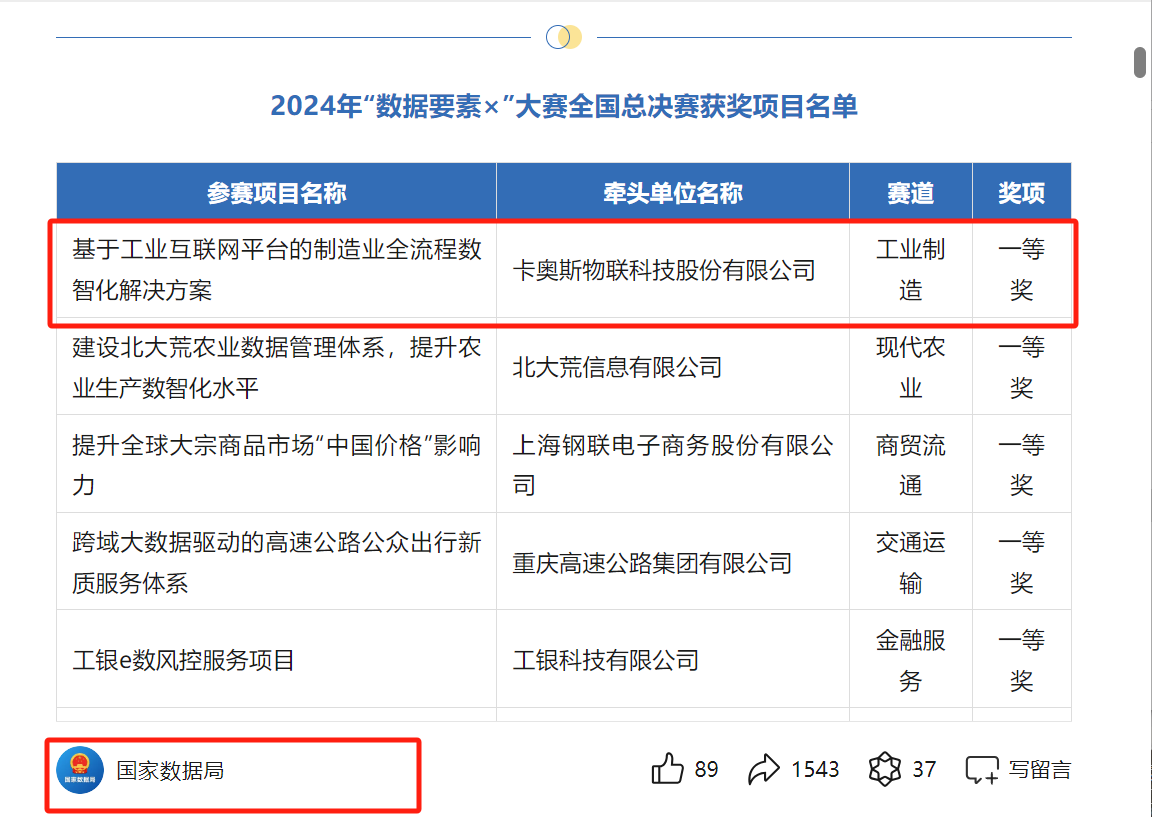Viewport: 1152px width, 817px height.
Task: Click the share count 1543
Action: click(815, 770)
